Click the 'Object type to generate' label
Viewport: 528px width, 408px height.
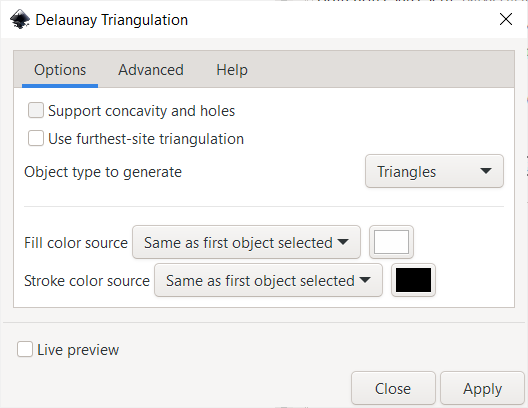[103, 172]
